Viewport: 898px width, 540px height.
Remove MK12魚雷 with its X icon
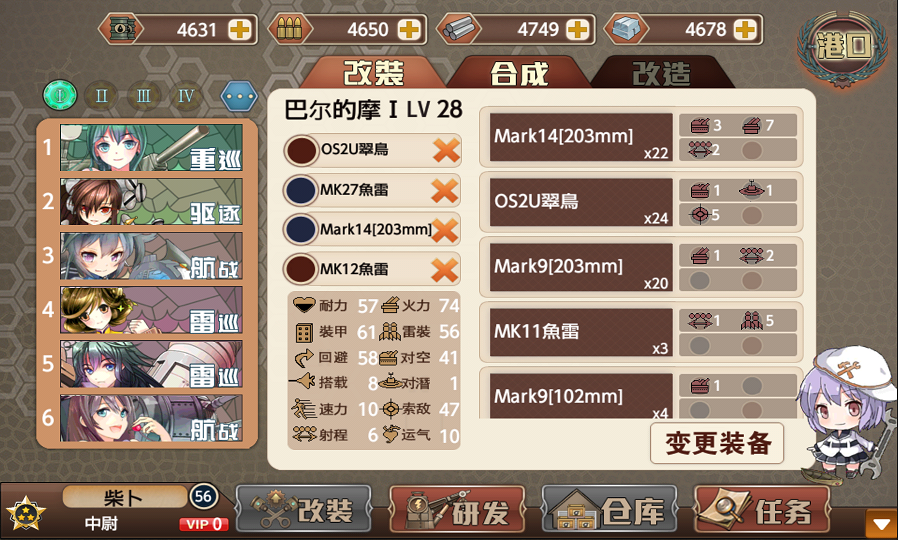point(446,270)
